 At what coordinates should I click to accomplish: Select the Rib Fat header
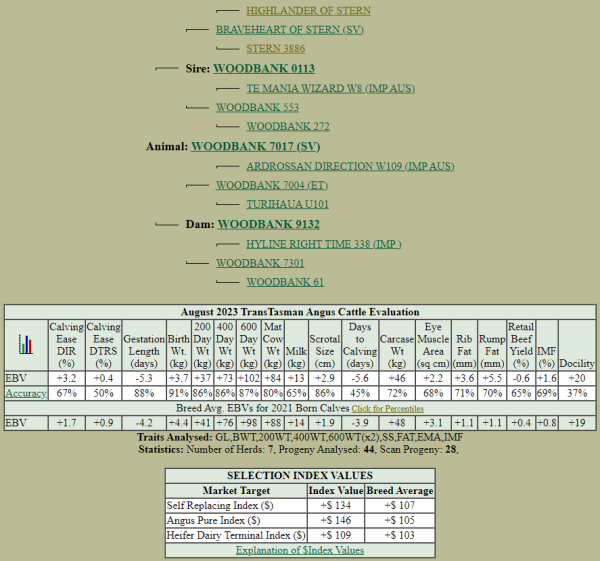click(464, 345)
